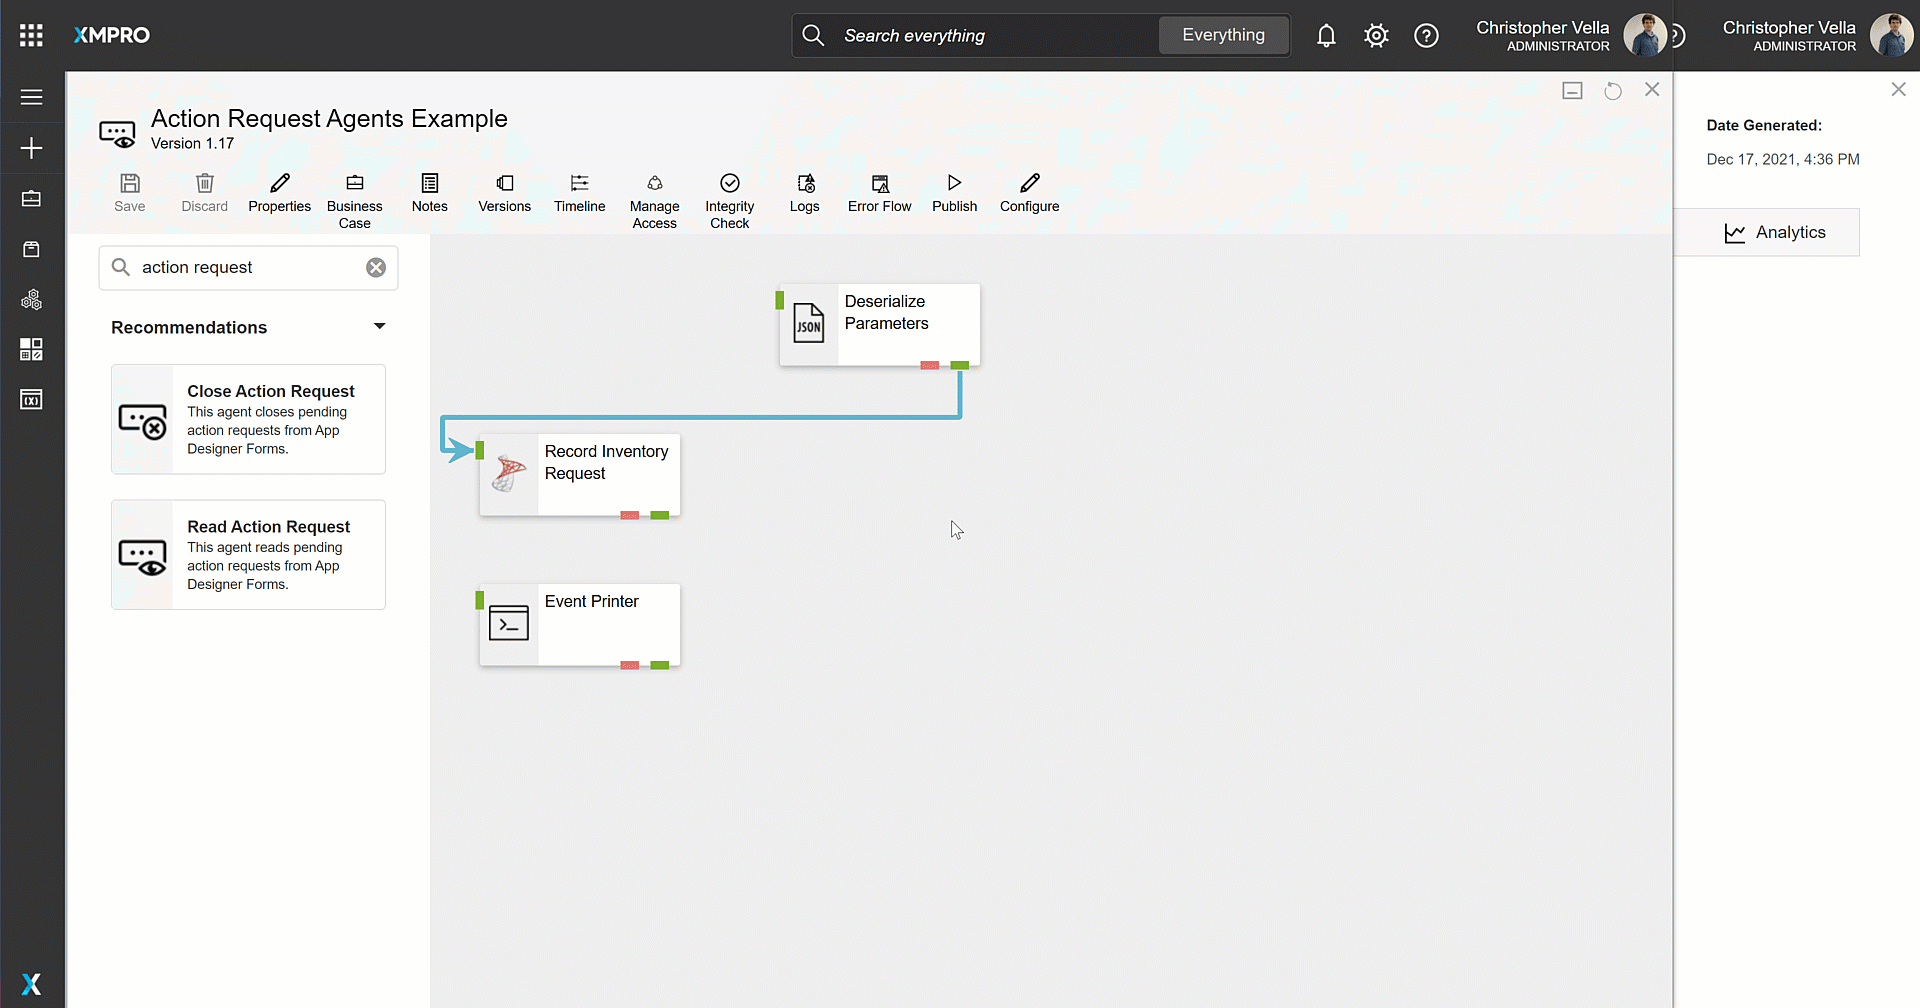Open the Configure option

tap(1029, 194)
